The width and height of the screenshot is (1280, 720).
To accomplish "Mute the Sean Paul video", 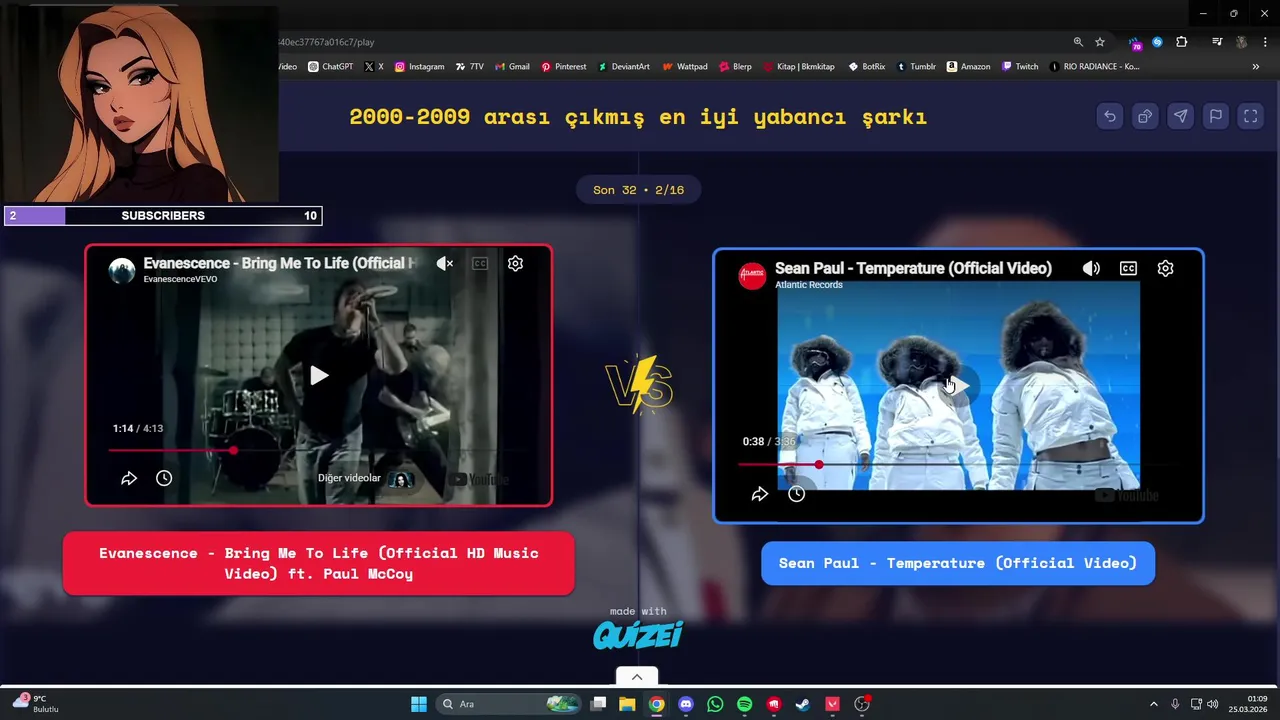I will click(1091, 269).
